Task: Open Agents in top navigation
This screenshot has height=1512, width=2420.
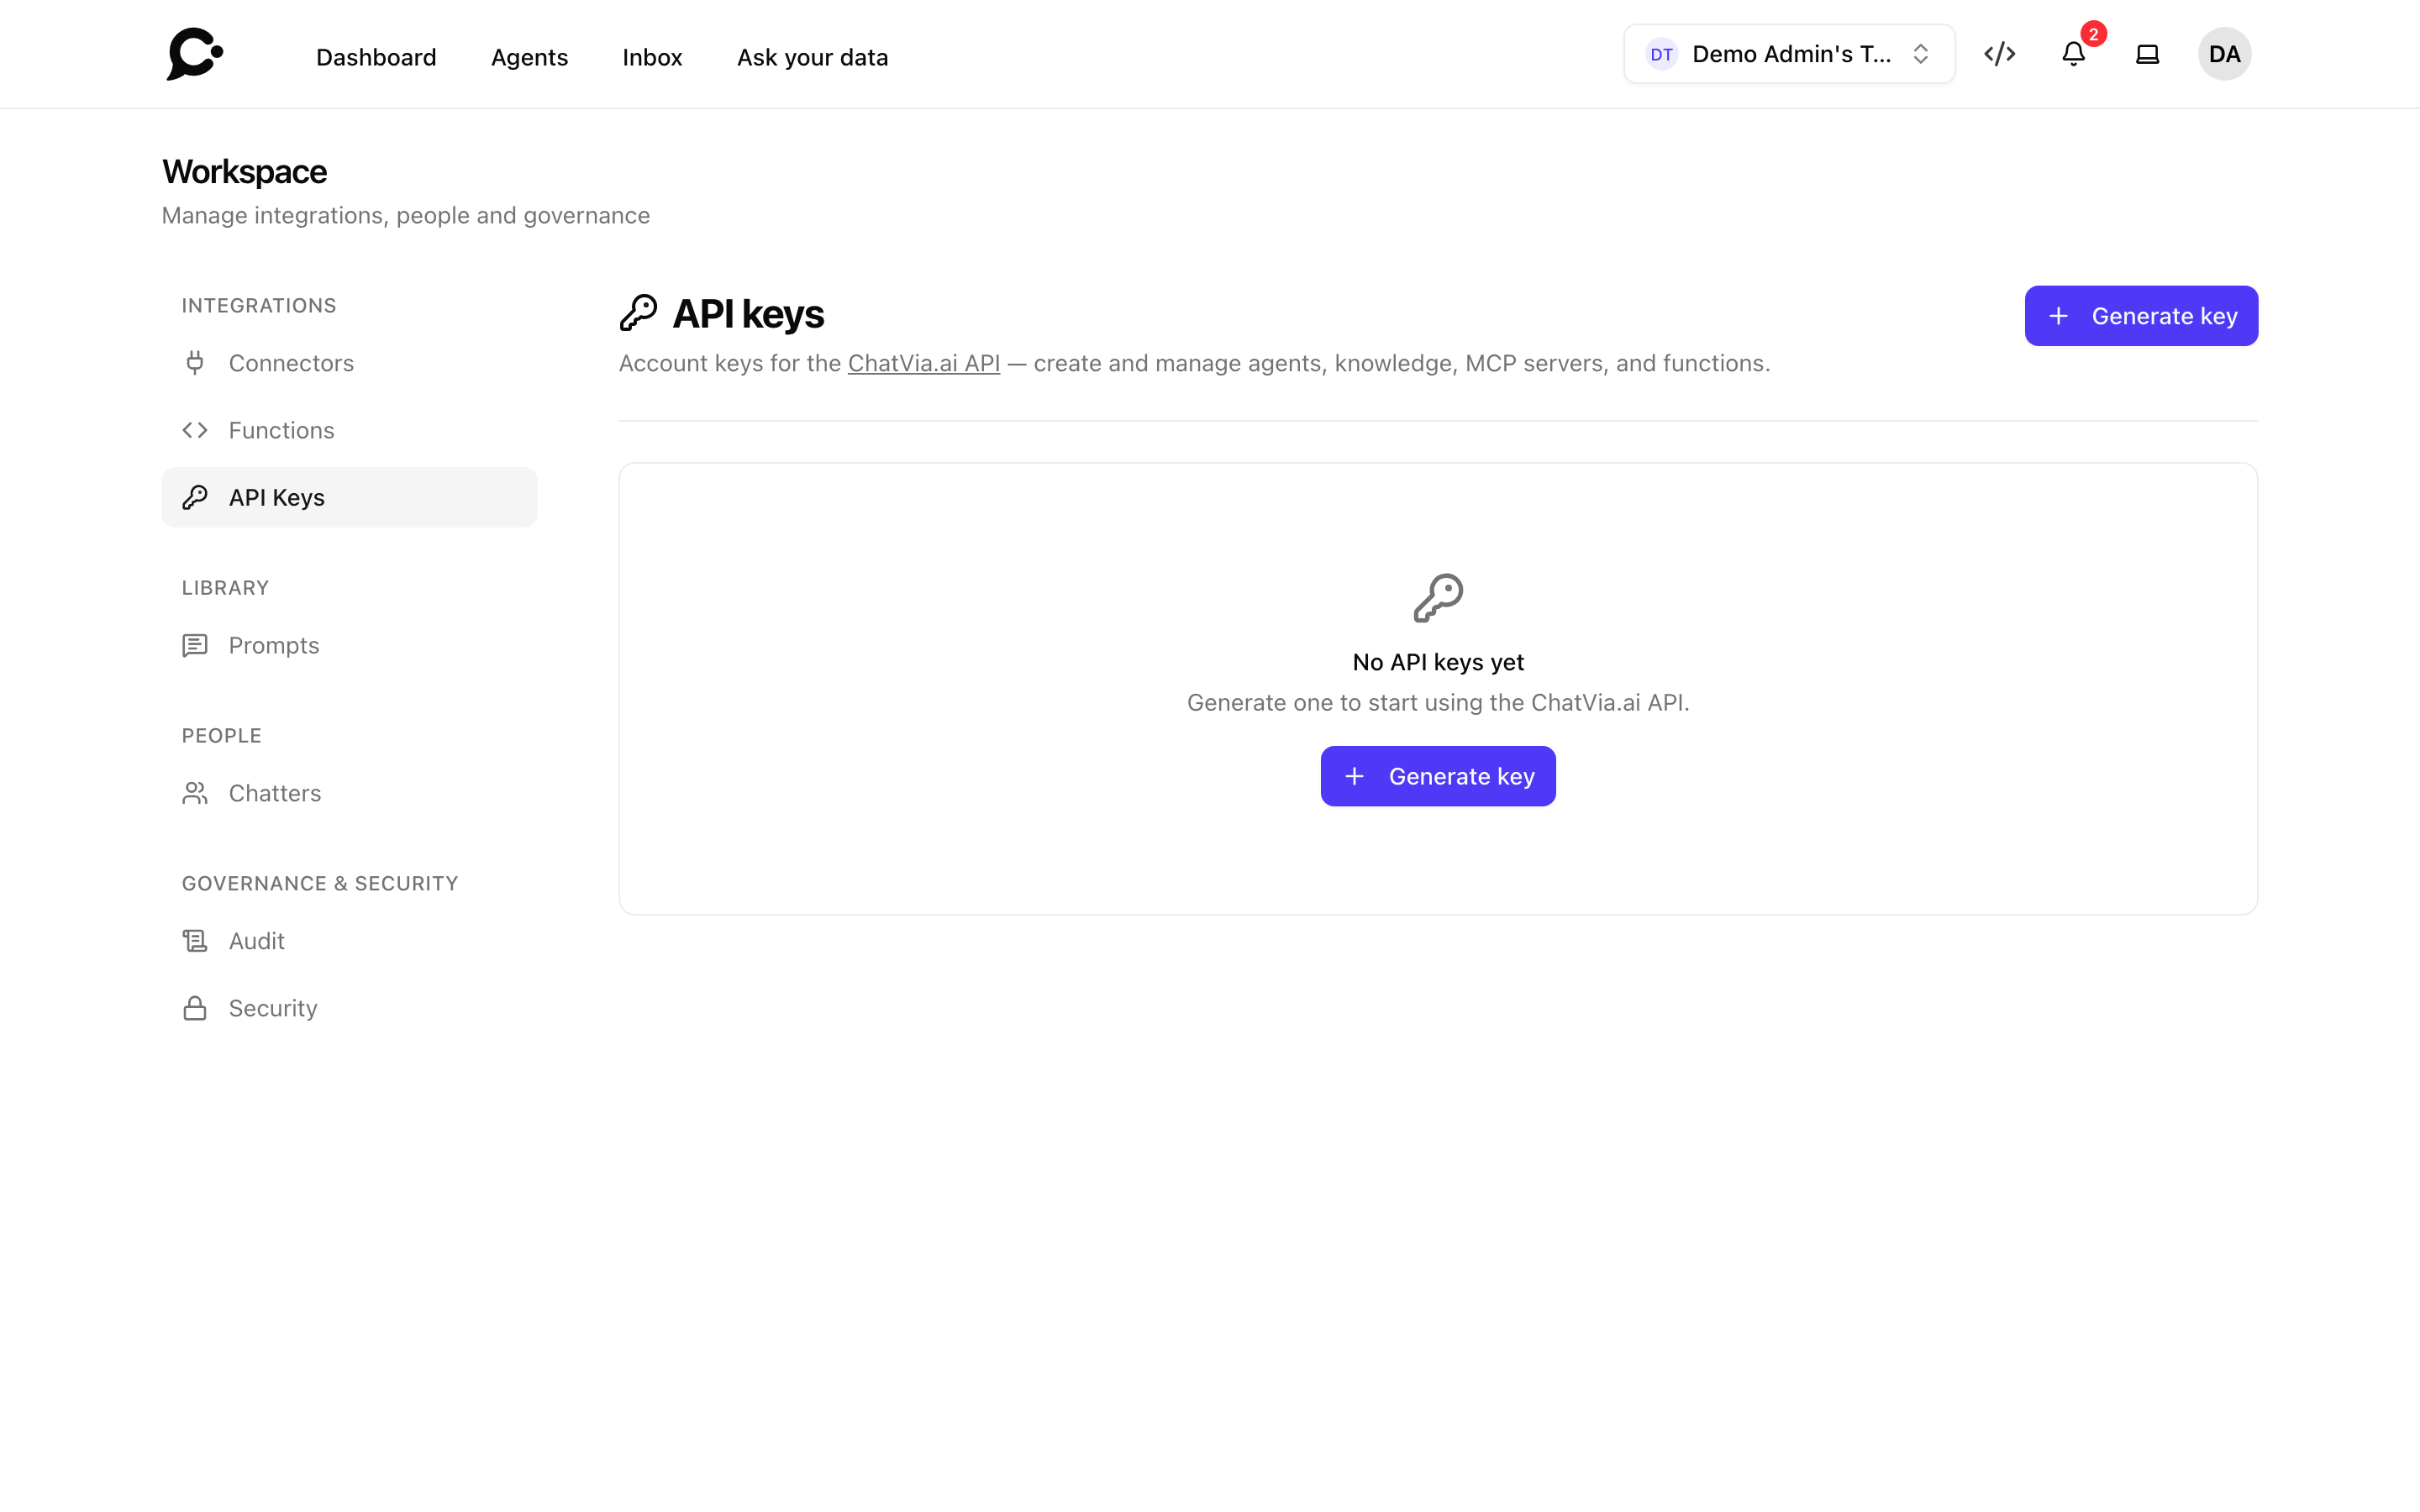Action: (x=529, y=57)
